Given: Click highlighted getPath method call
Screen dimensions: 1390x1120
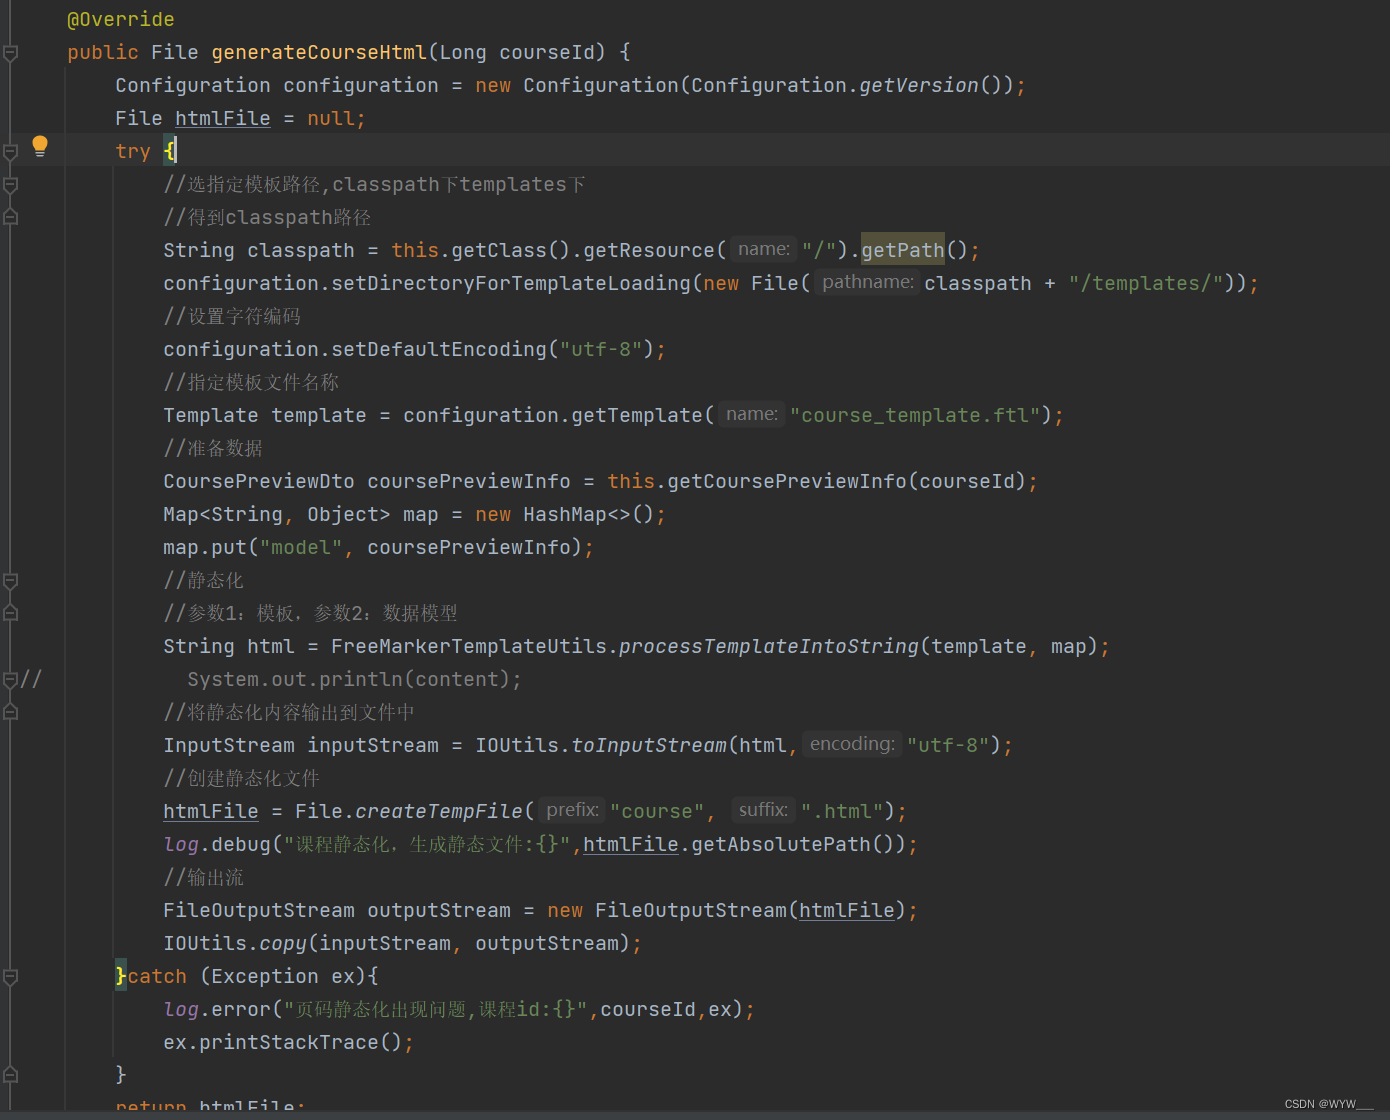Looking at the screenshot, I should pos(903,250).
